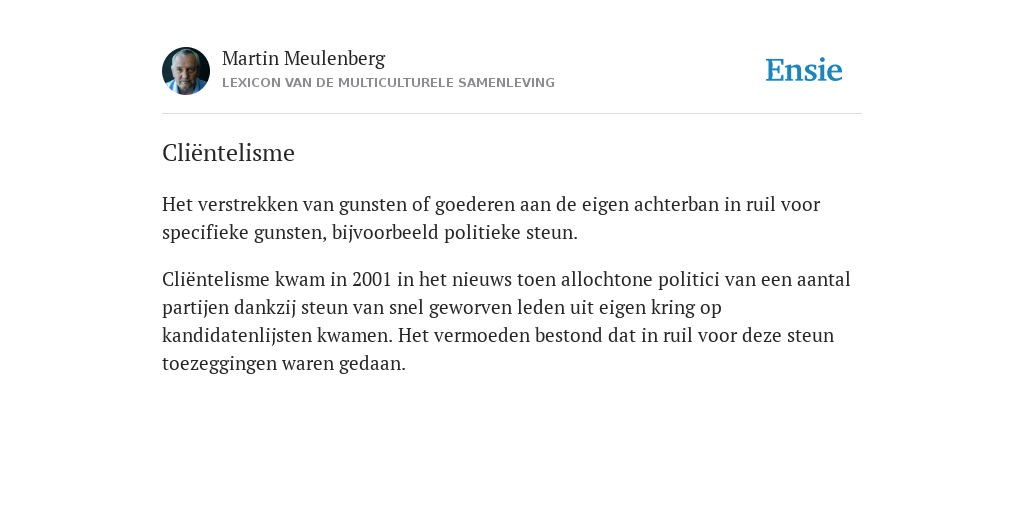The image size is (1024, 512).
Task: Click the definition paragraph starting 'Het verstrekken'
Action: pyautogui.click(x=491, y=218)
